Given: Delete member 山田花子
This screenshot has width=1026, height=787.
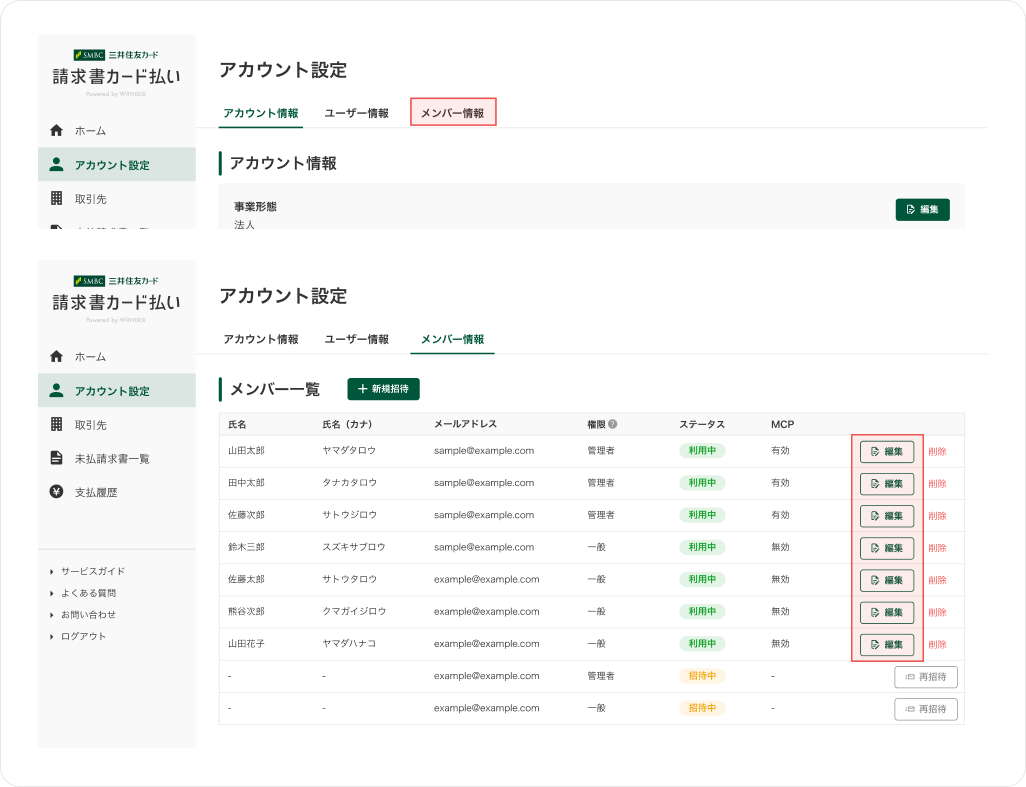Looking at the screenshot, I should 937,644.
